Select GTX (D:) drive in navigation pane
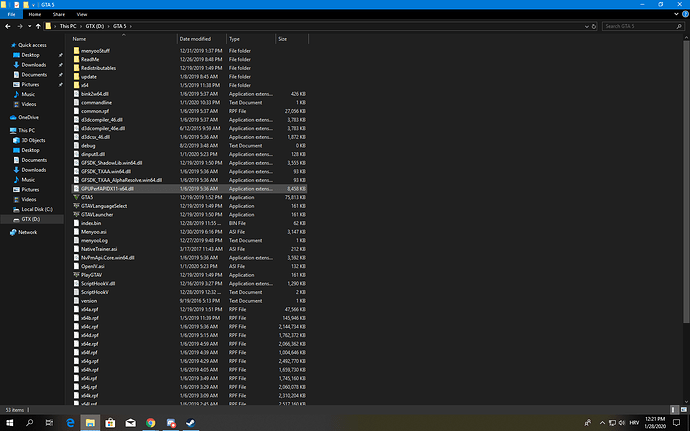The height and width of the screenshot is (431, 690). pyautogui.click(x=31, y=219)
